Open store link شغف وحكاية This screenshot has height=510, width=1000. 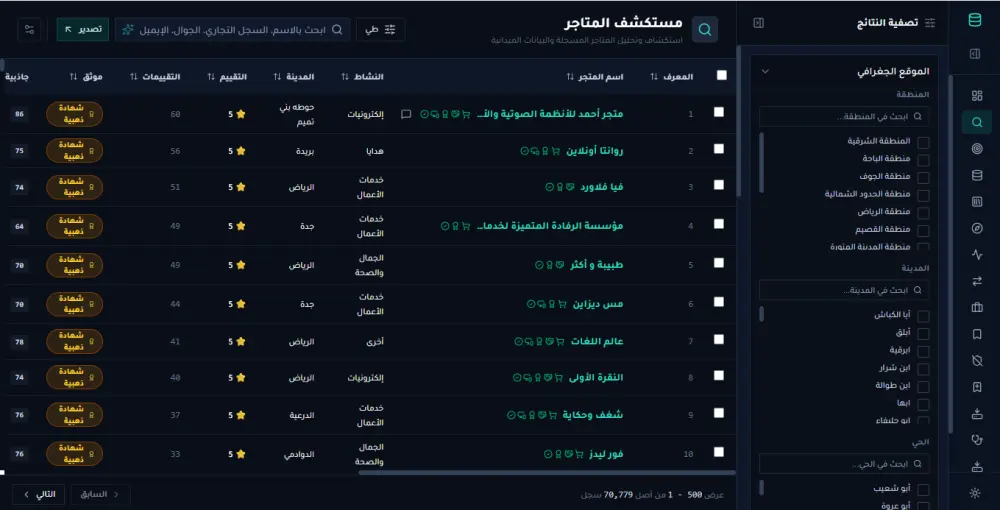click(593, 415)
